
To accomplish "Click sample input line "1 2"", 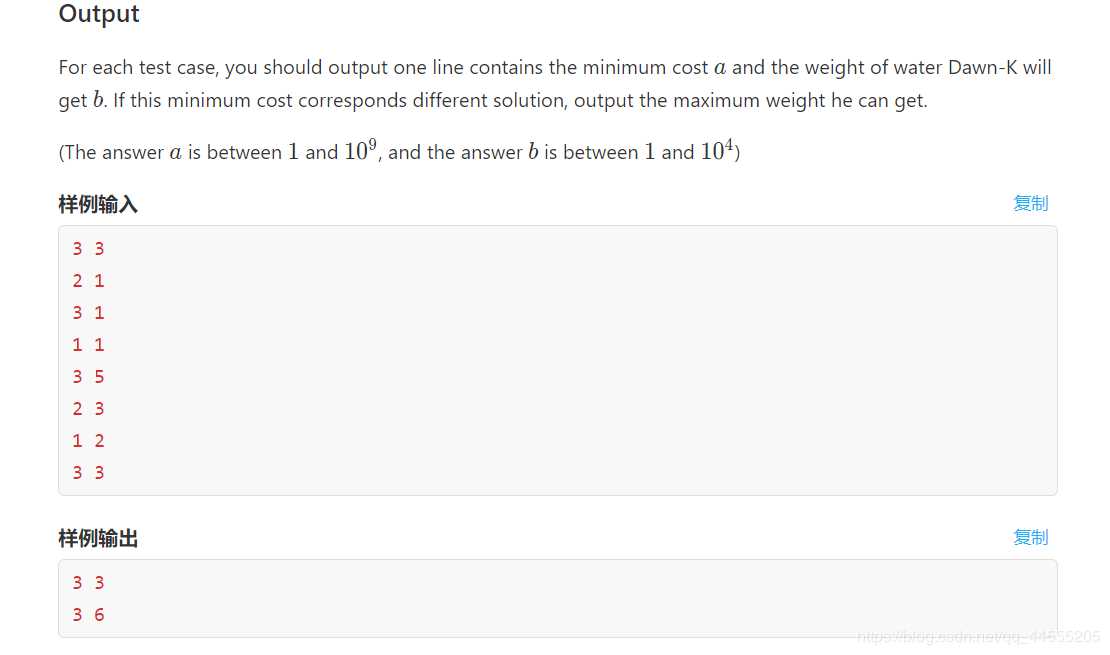I will point(88,440).
